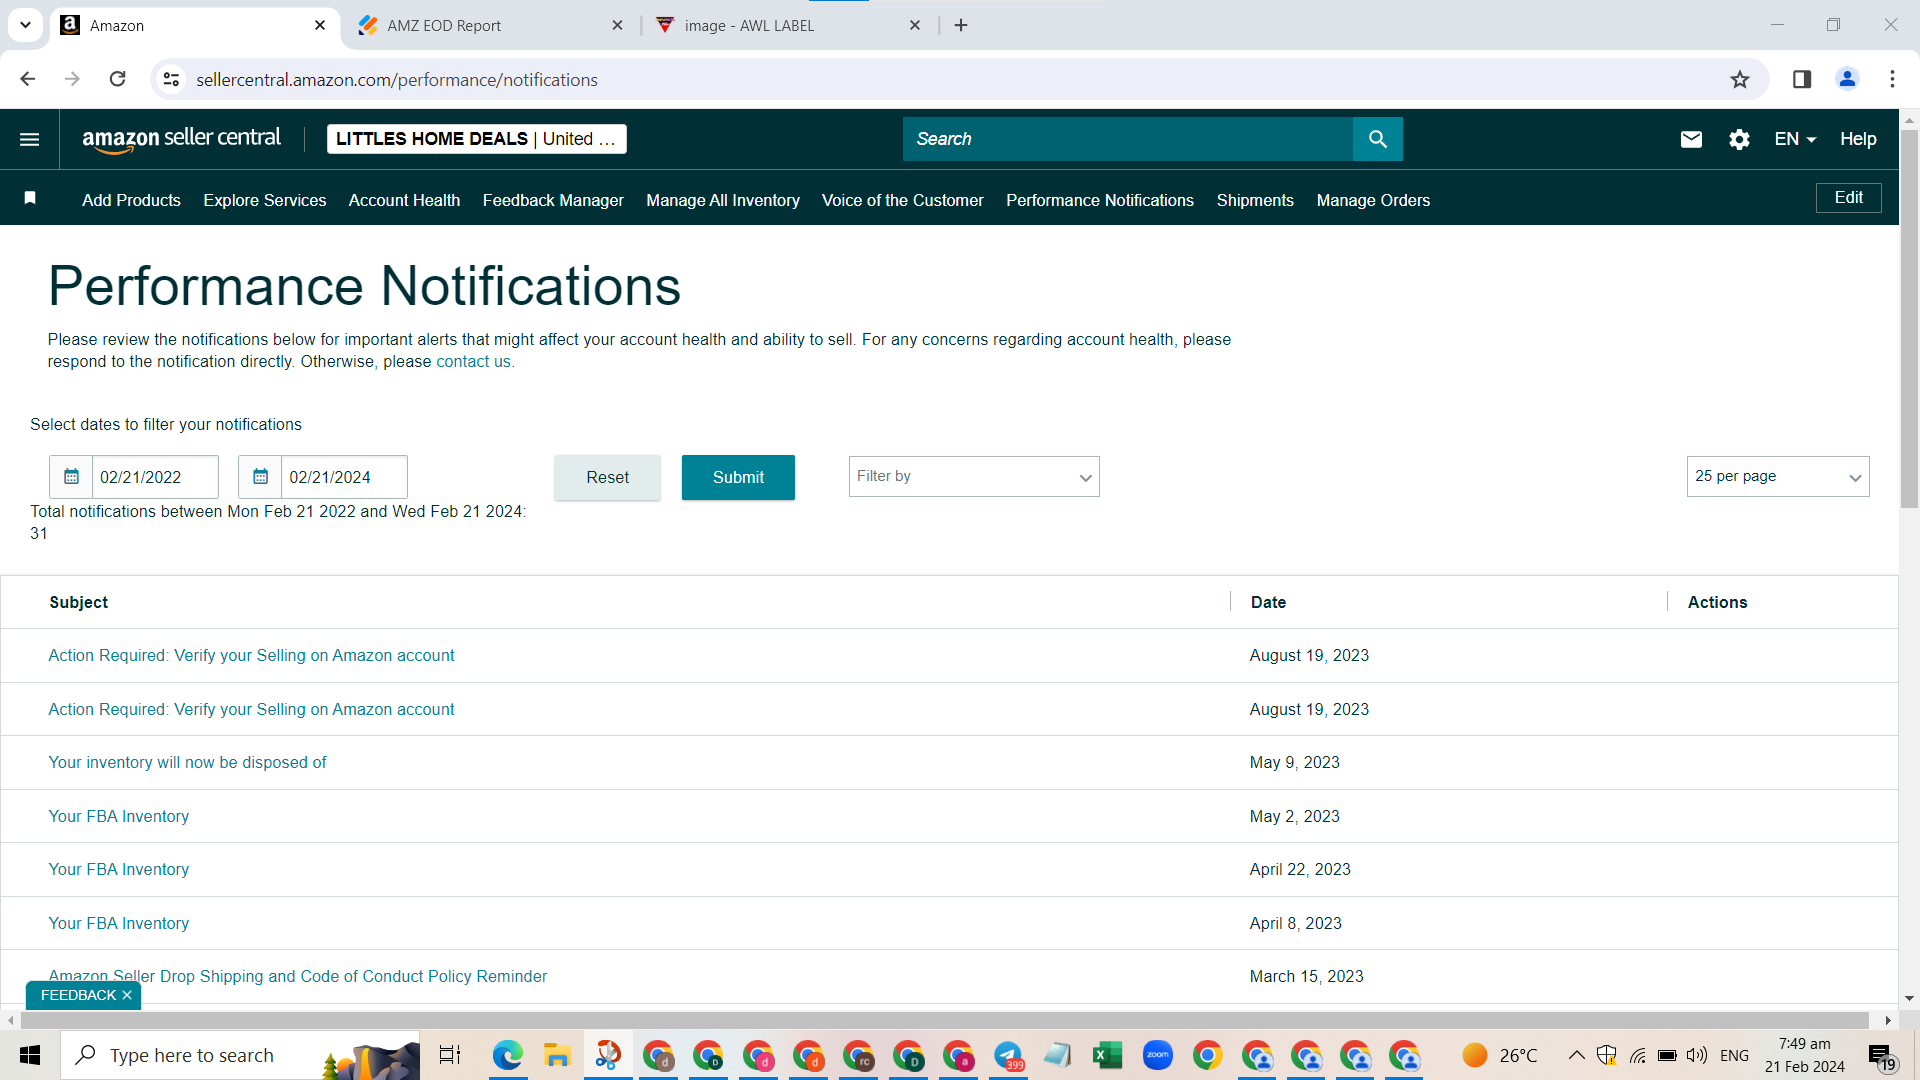Open a new browser tab

click(961, 25)
